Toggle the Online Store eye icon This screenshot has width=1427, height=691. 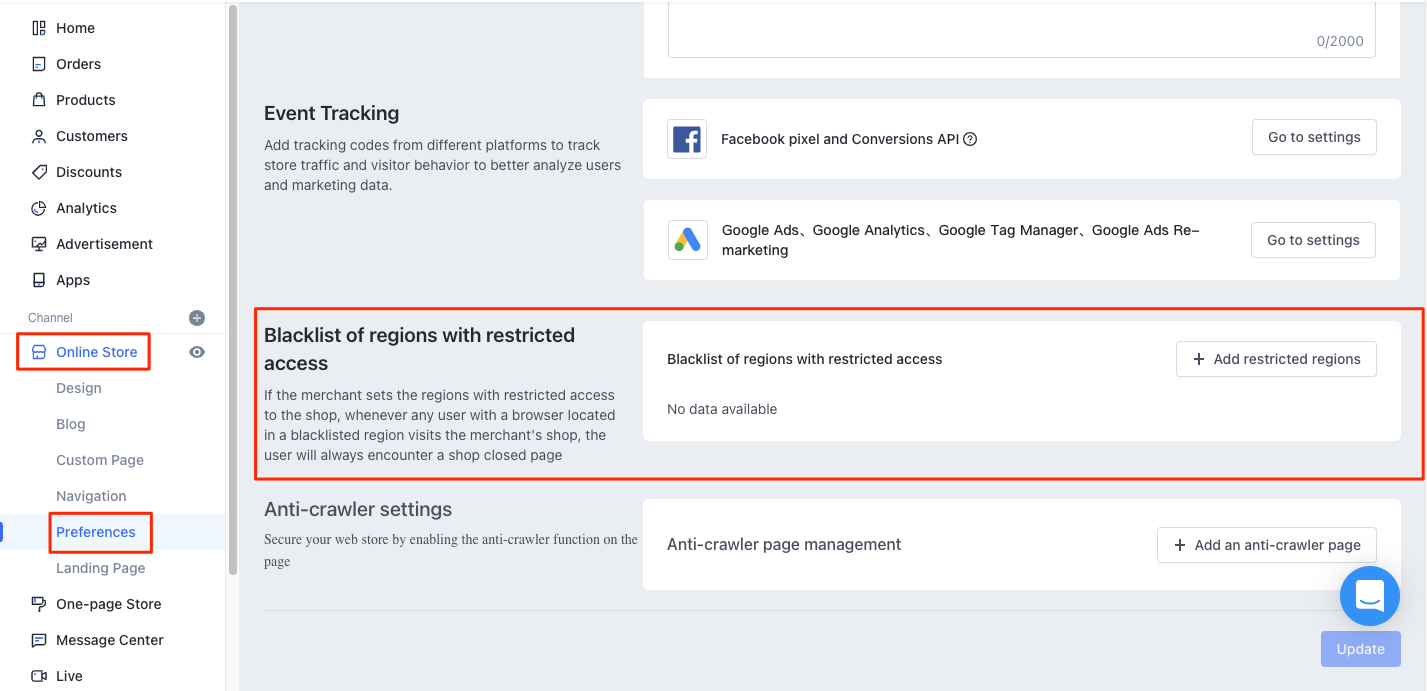pos(197,352)
